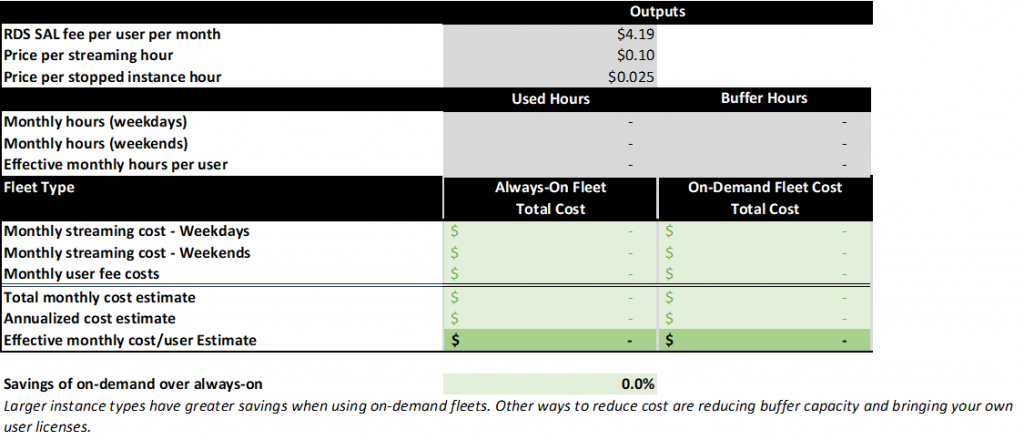Click Effective monthly hours per user label
Screen dimensions: 1024x440
tap(116, 165)
